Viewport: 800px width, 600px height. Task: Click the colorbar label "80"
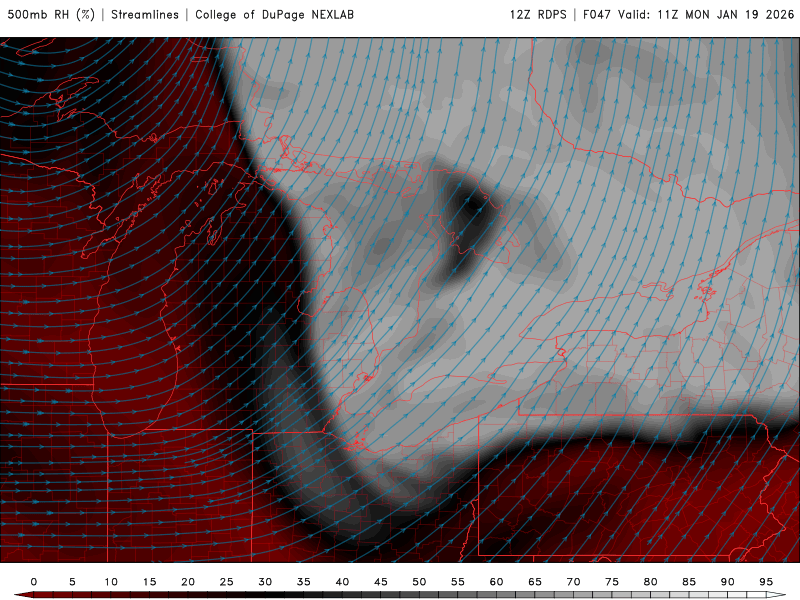(651, 582)
